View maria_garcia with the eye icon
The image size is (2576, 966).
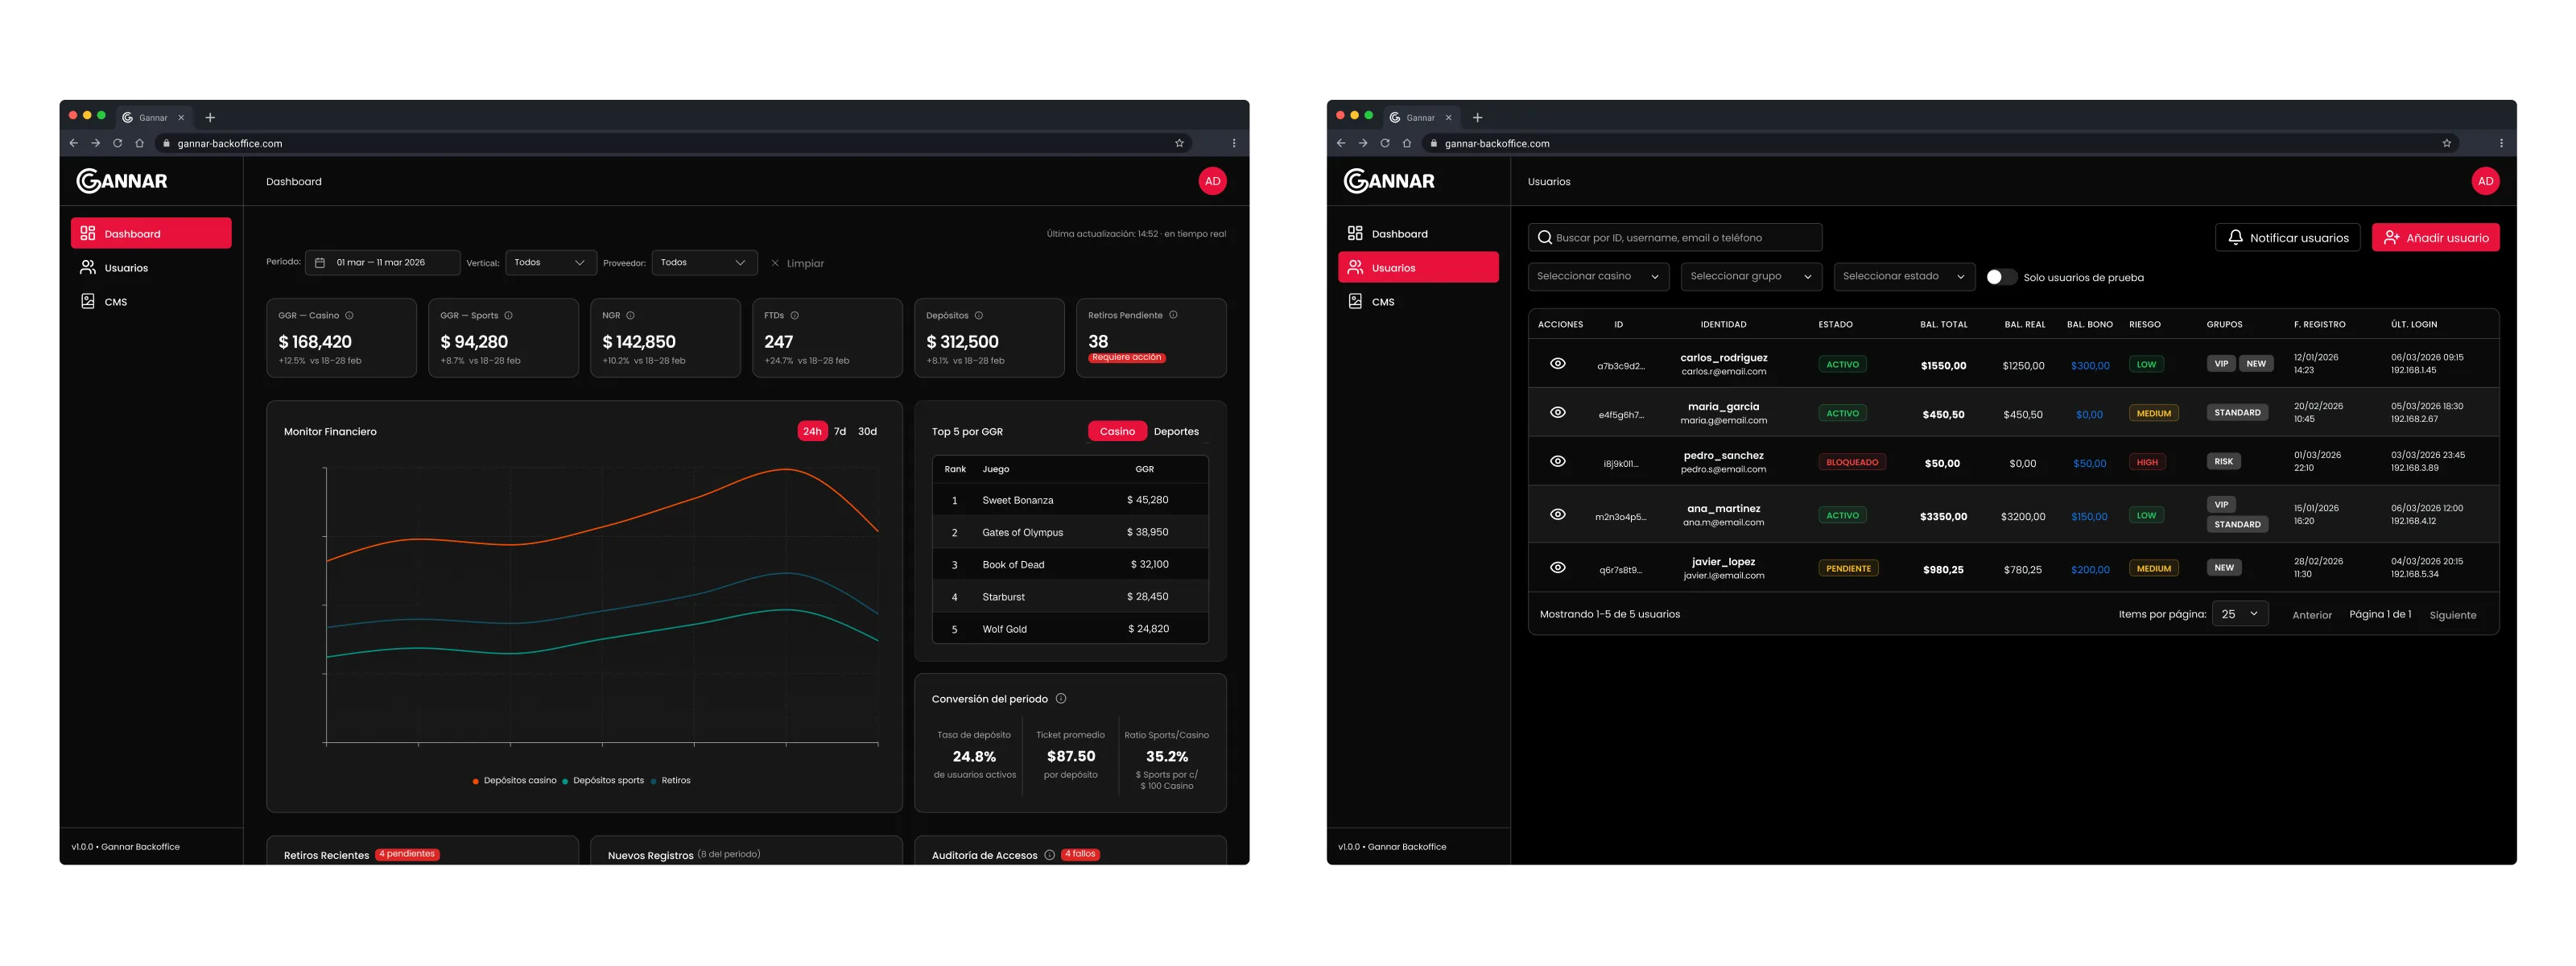(1557, 412)
